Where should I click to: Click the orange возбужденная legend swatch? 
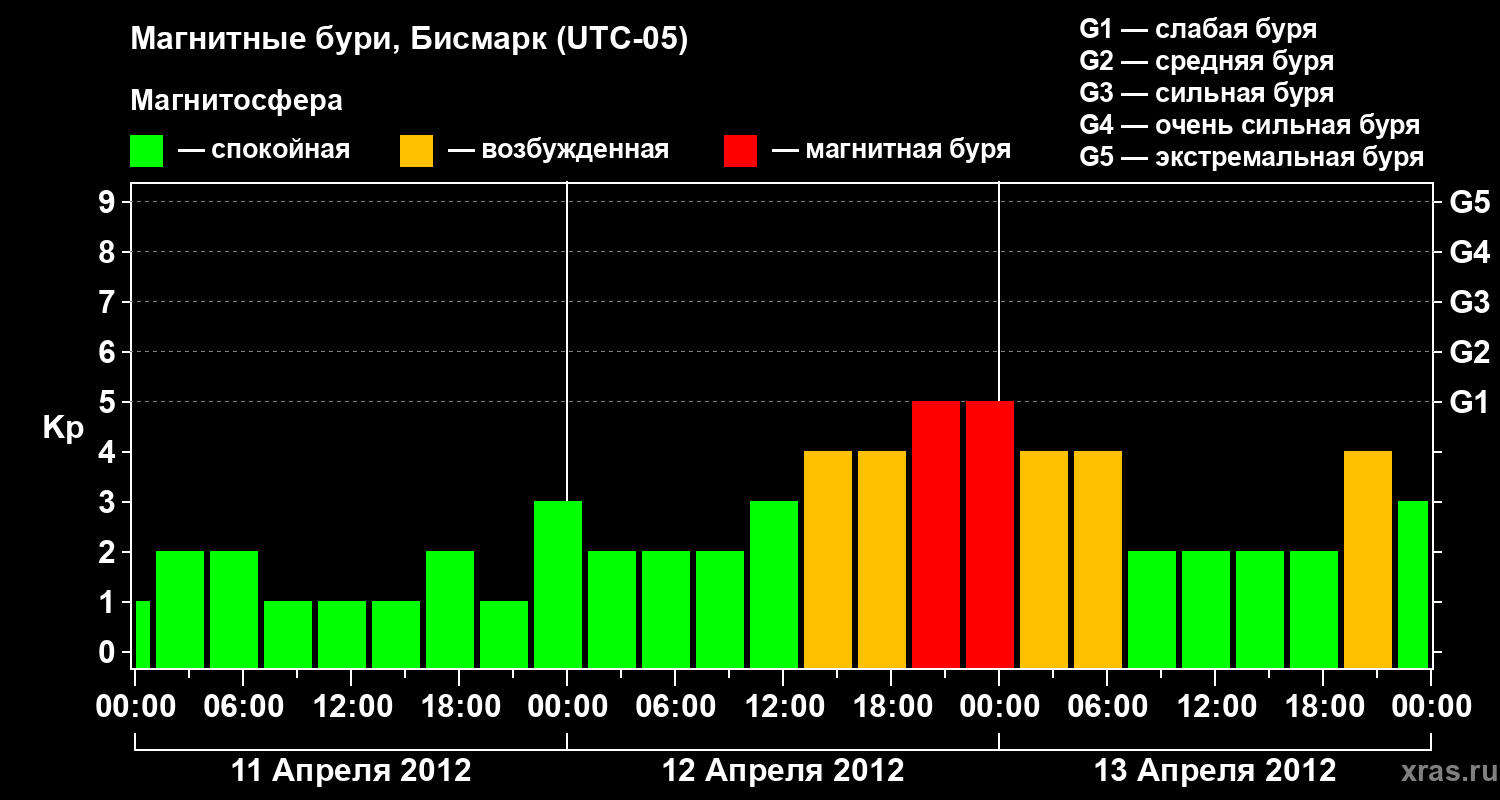click(416, 151)
